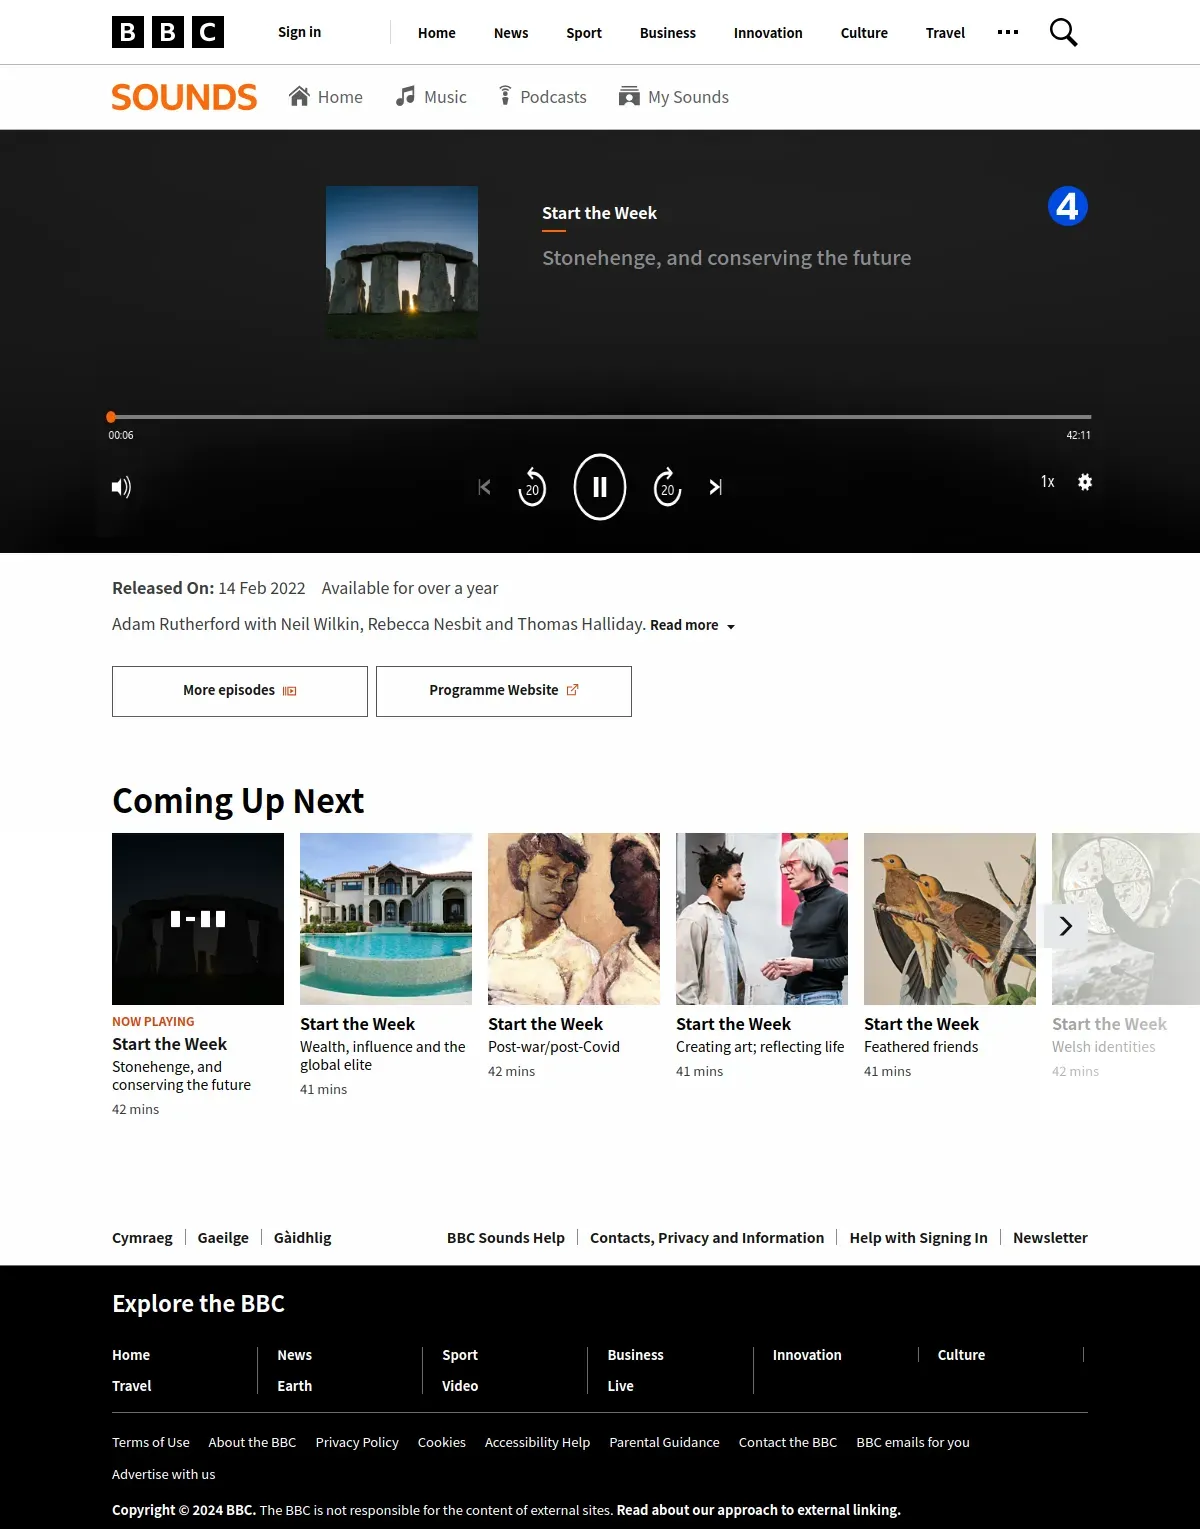The height and width of the screenshot is (1529, 1200).
Task: Click the More episodes button
Action: [x=240, y=691]
